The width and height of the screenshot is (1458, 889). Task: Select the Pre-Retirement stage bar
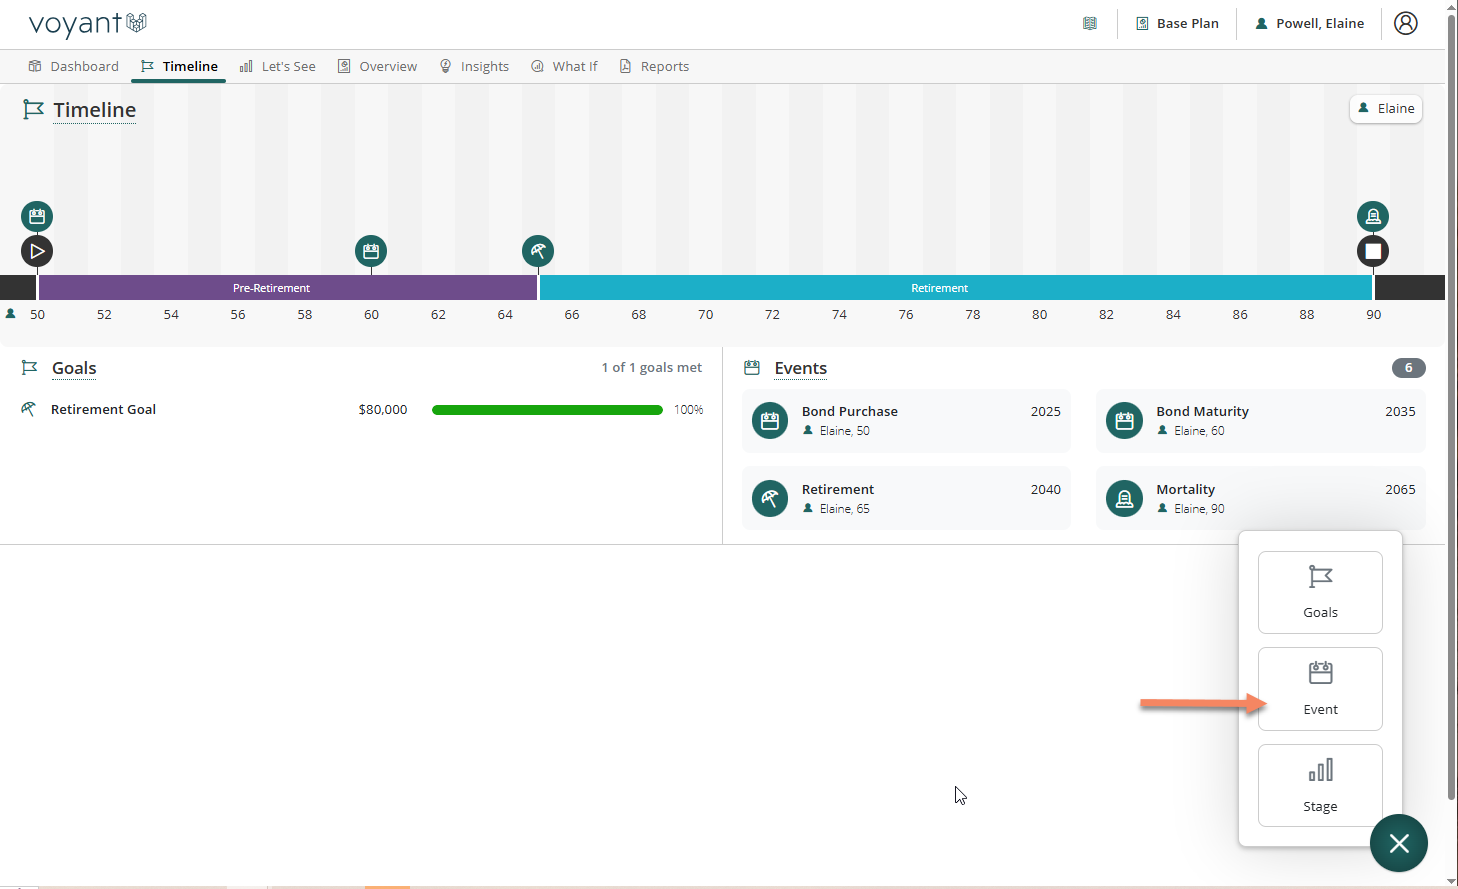(x=272, y=288)
